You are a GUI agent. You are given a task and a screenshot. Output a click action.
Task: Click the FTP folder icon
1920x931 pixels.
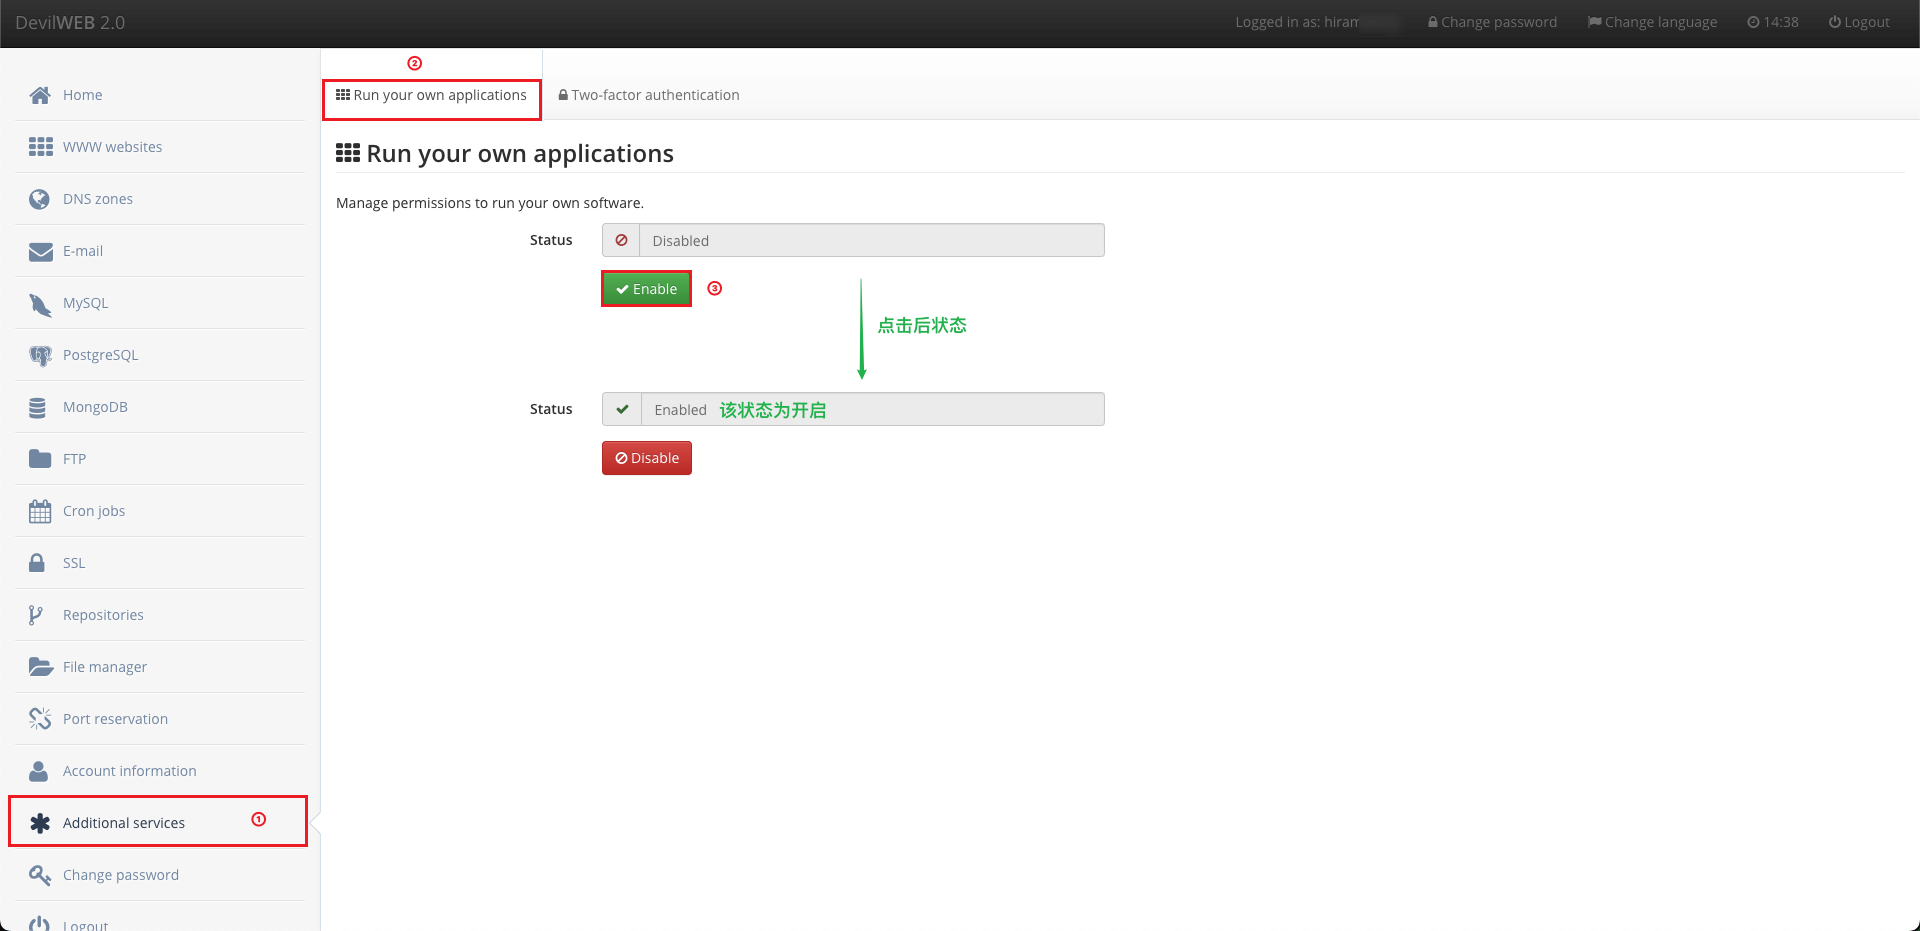click(40, 459)
